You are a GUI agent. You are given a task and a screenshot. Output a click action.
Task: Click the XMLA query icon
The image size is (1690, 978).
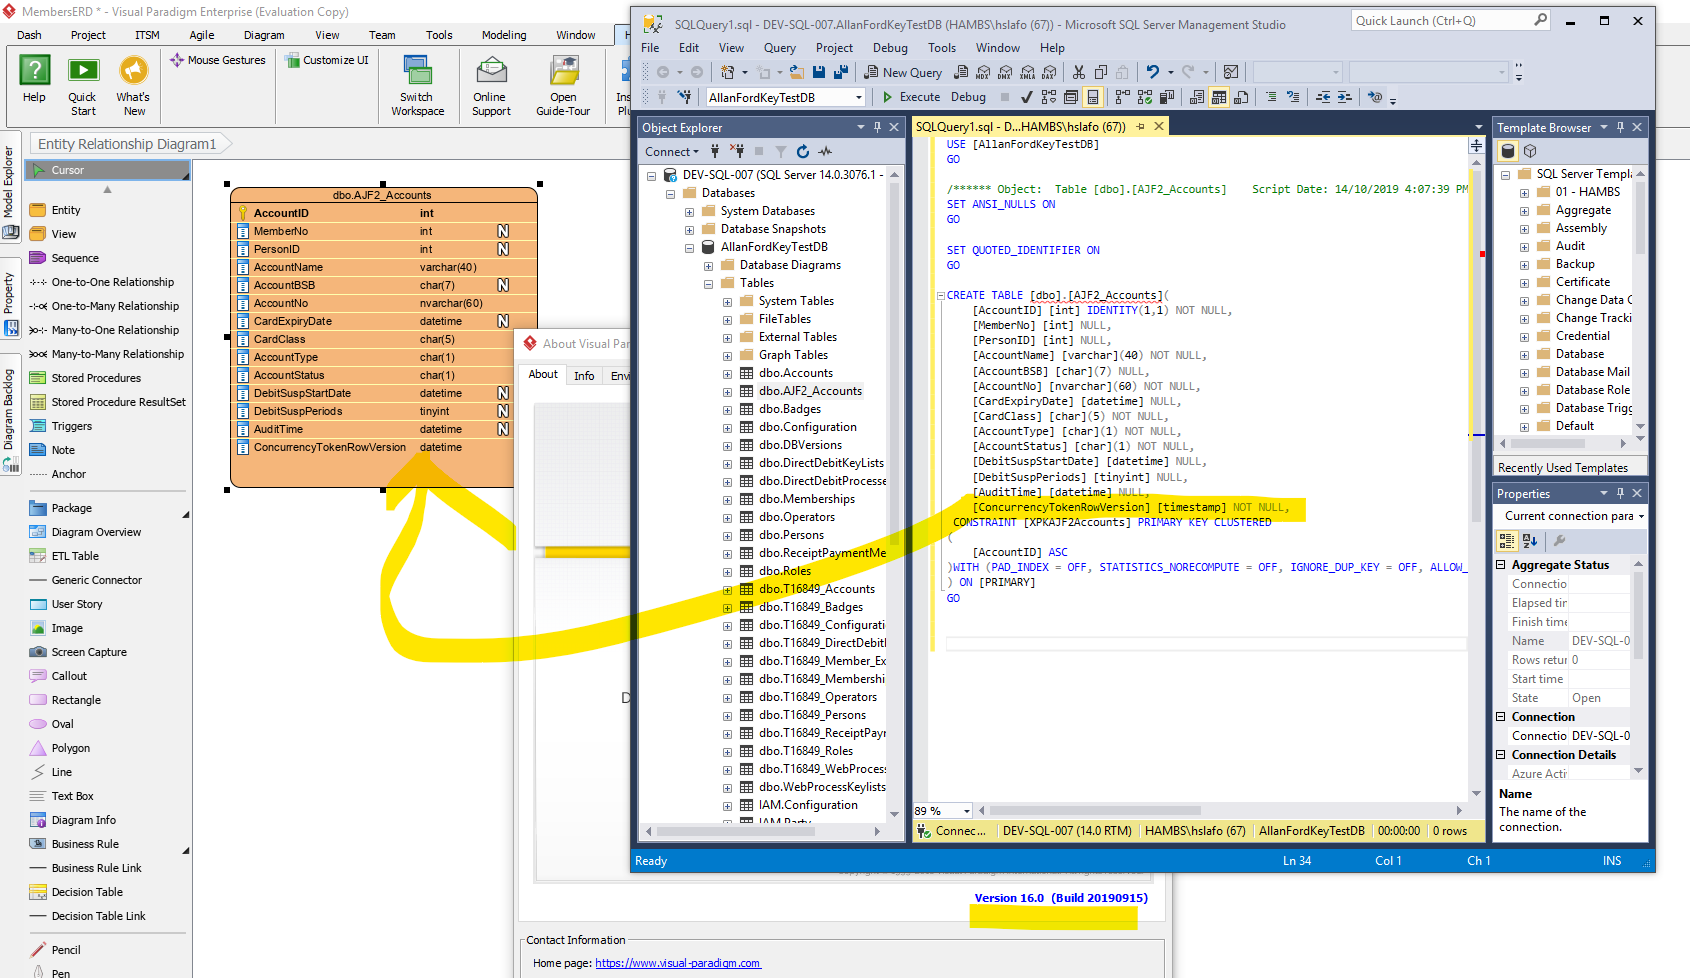(x=1027, y=72)
